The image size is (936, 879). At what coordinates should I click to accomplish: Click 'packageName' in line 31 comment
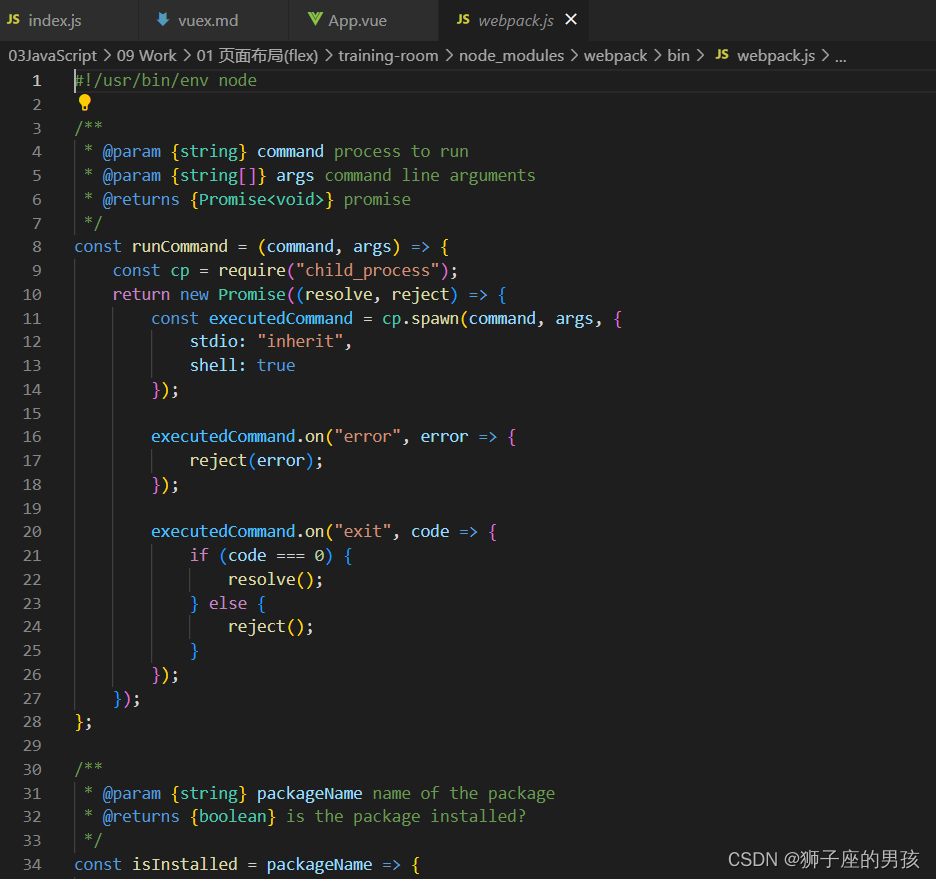309,793
